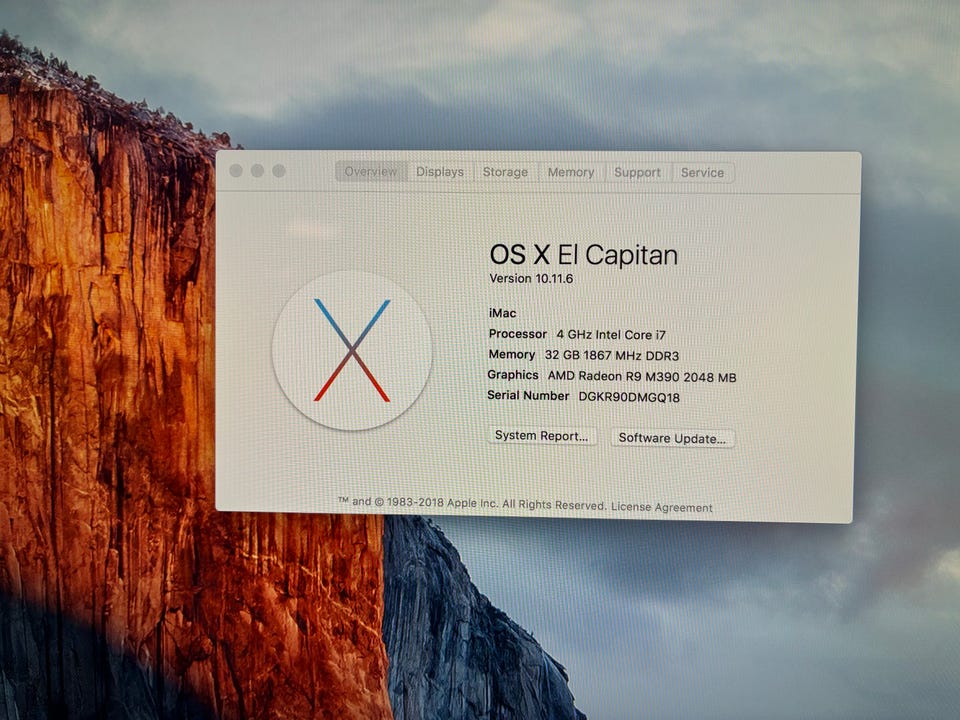Click the Serial Number label

[528, 396]
